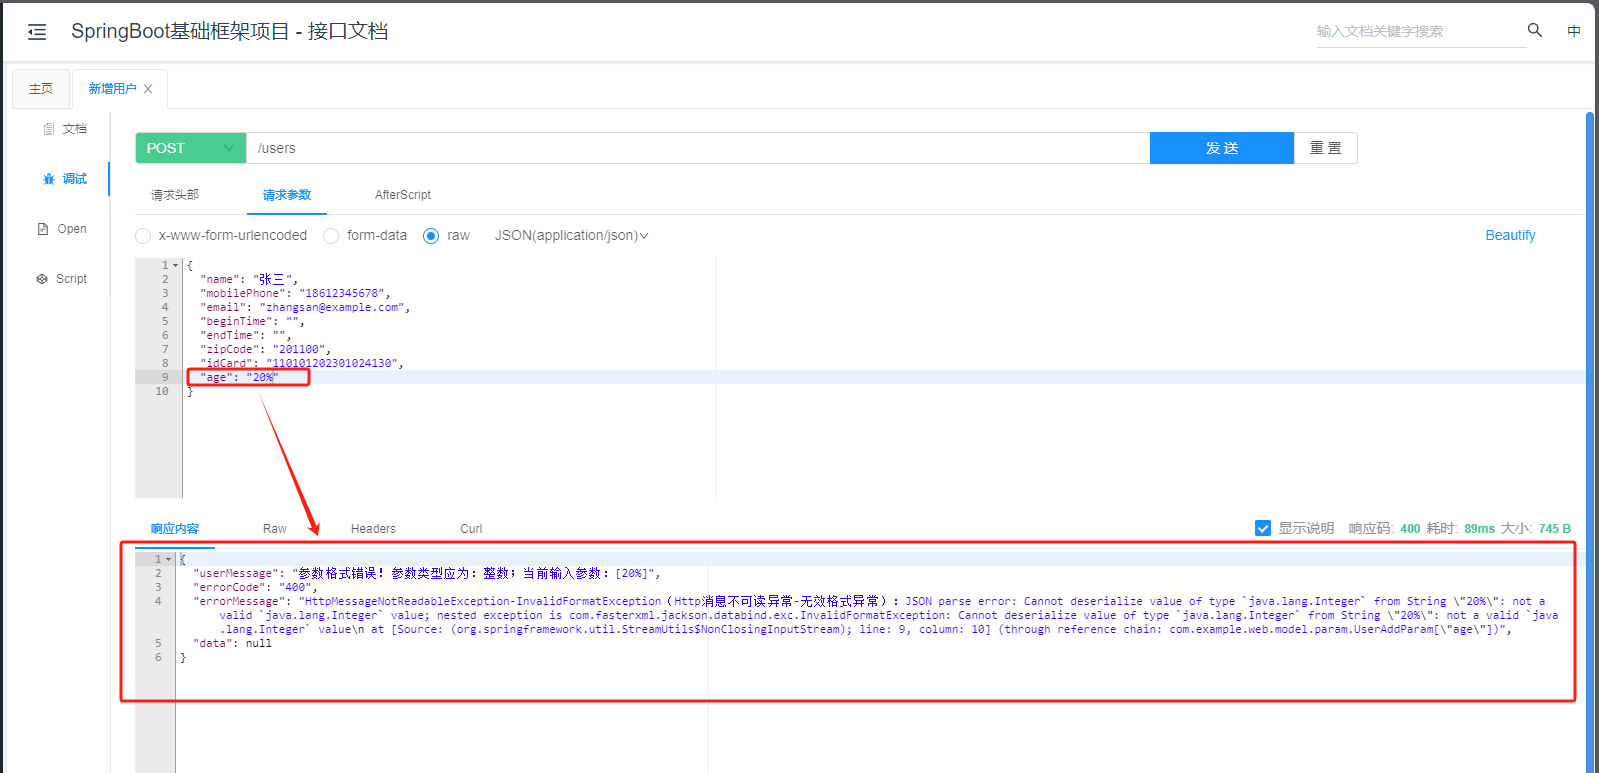Switch language with the 中 icon
The height and width of the screenshot is (773, 1599).
(1574, 31)
